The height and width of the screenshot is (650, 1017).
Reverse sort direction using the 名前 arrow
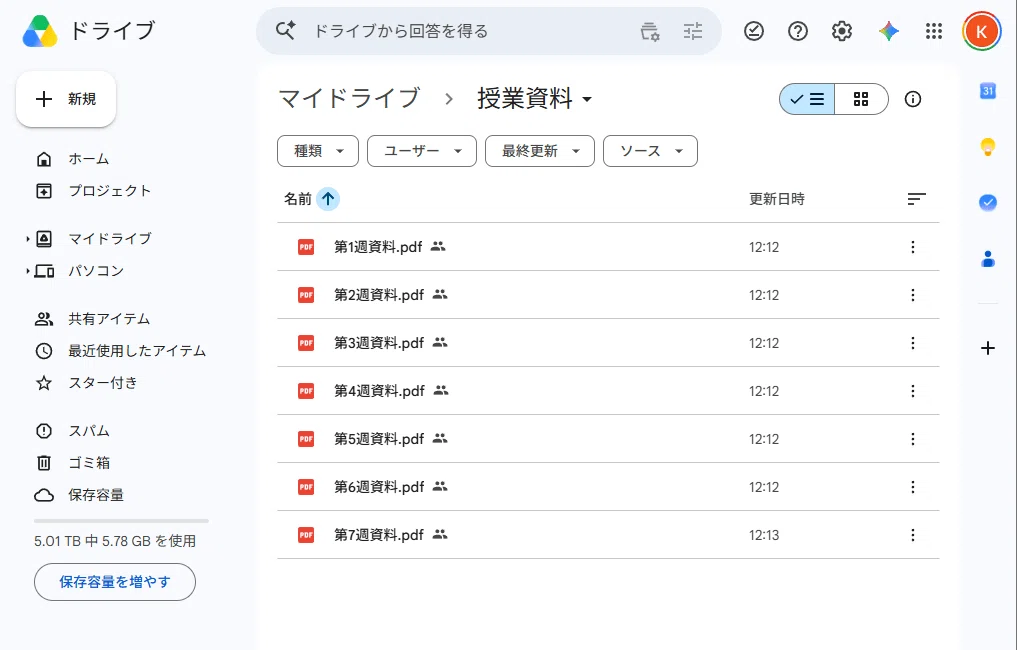(x=328, y=199)
